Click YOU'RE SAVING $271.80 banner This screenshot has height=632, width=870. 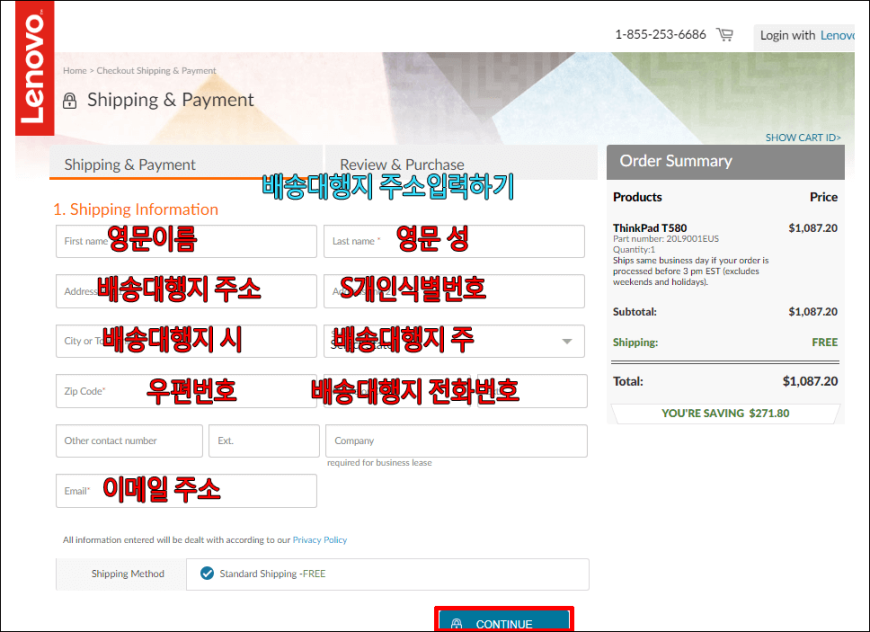pyautogui.click(x=725, y=413)
